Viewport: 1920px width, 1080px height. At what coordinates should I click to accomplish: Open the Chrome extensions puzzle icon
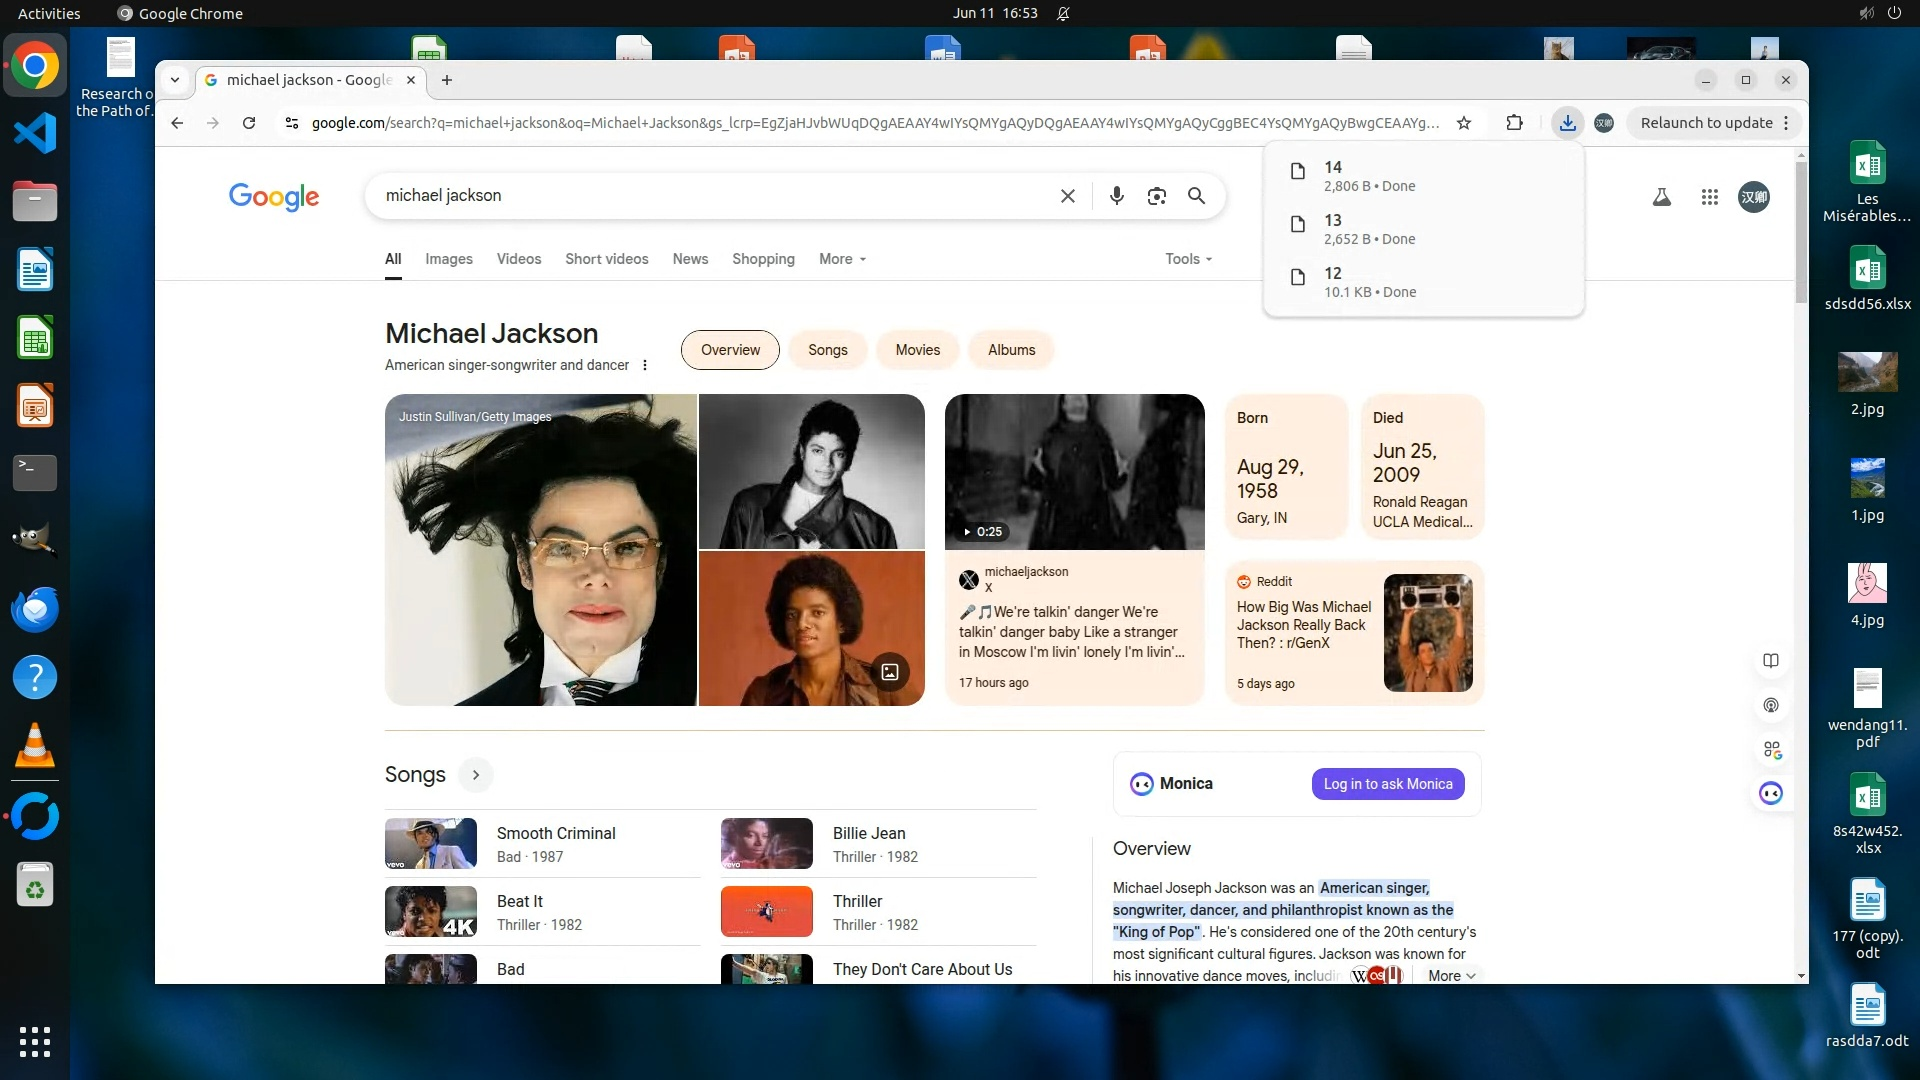pyautogui.click(x=1514, y=123)
